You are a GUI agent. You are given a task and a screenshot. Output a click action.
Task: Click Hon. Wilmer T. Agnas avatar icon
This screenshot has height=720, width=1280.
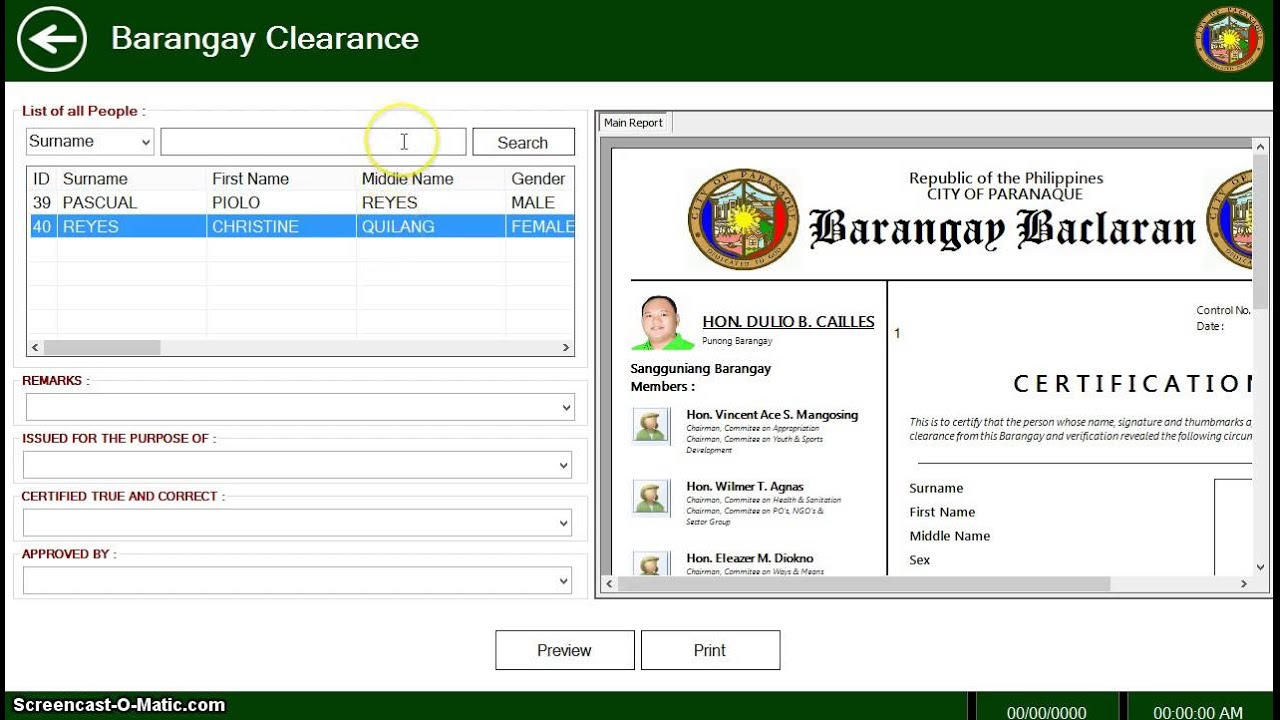(651, 497)
